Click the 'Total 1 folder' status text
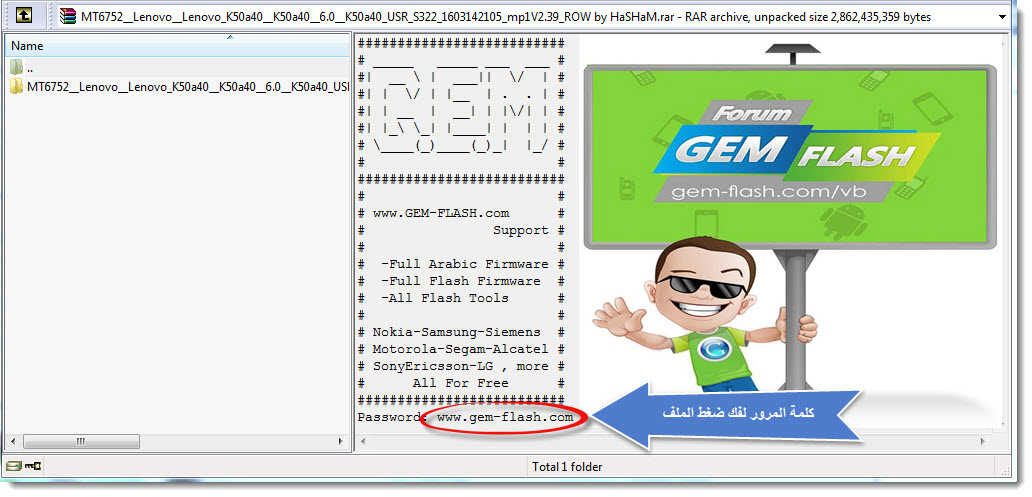 click(x=567, y=467)
